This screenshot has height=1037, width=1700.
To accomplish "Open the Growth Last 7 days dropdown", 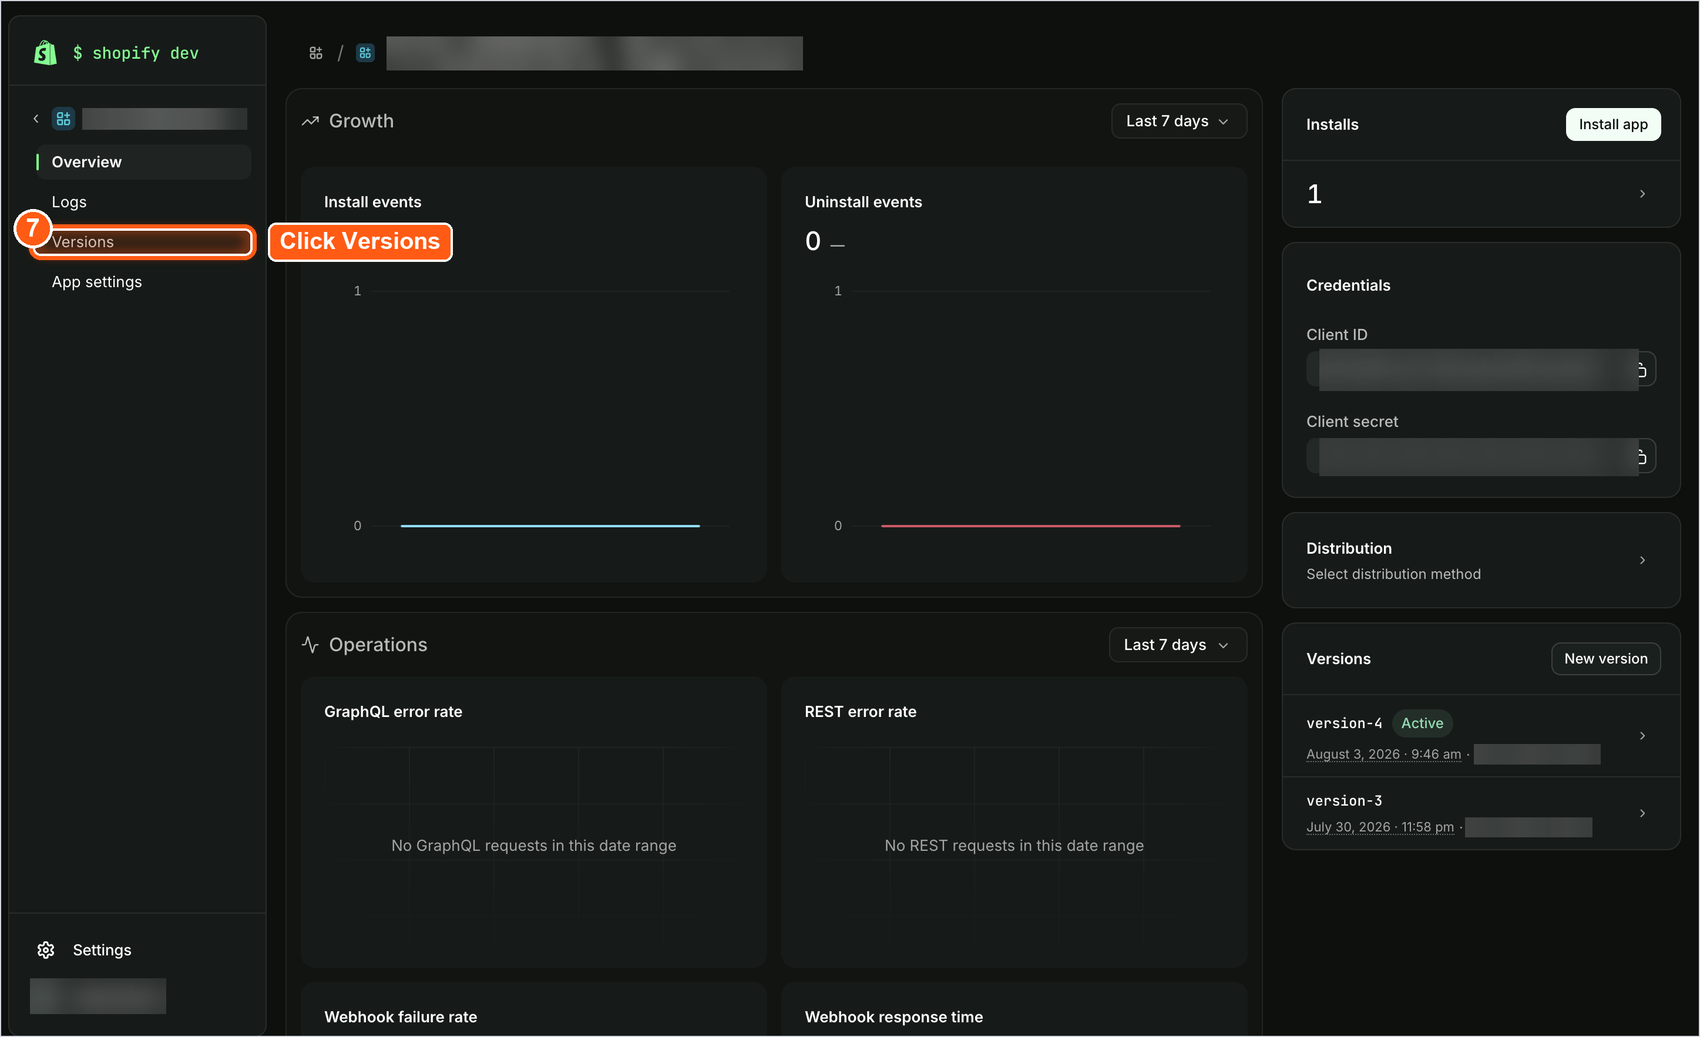I will click(x=1179, y=121).
